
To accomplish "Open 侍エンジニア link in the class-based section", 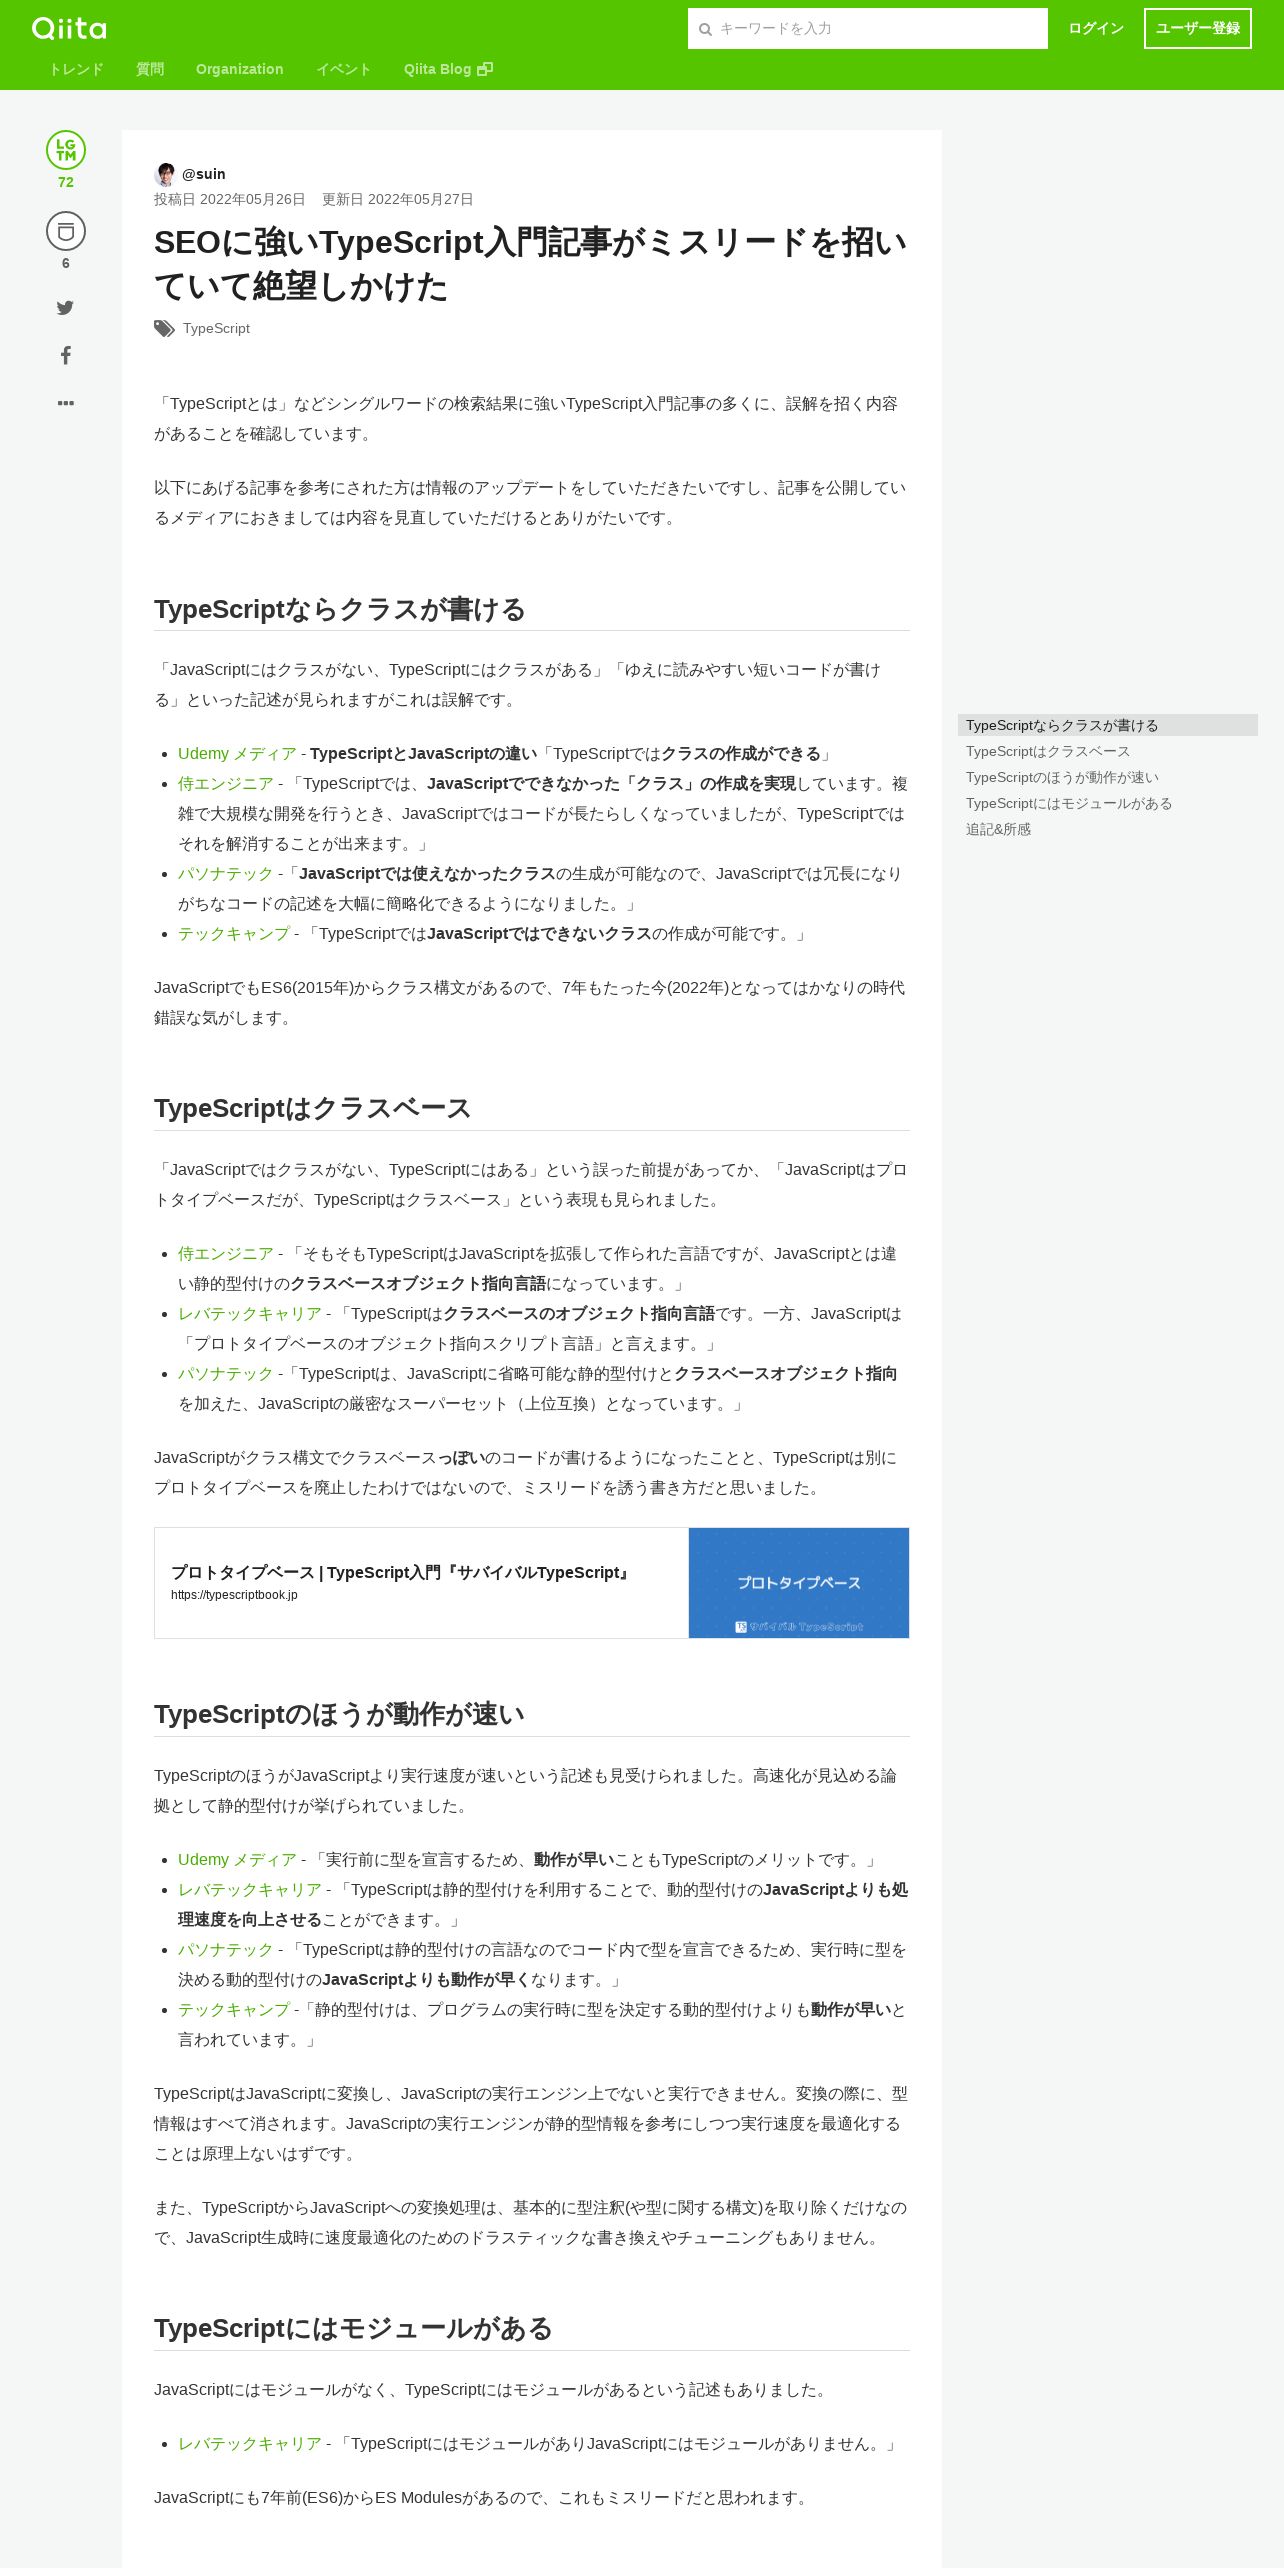I will pos(226,1254).
